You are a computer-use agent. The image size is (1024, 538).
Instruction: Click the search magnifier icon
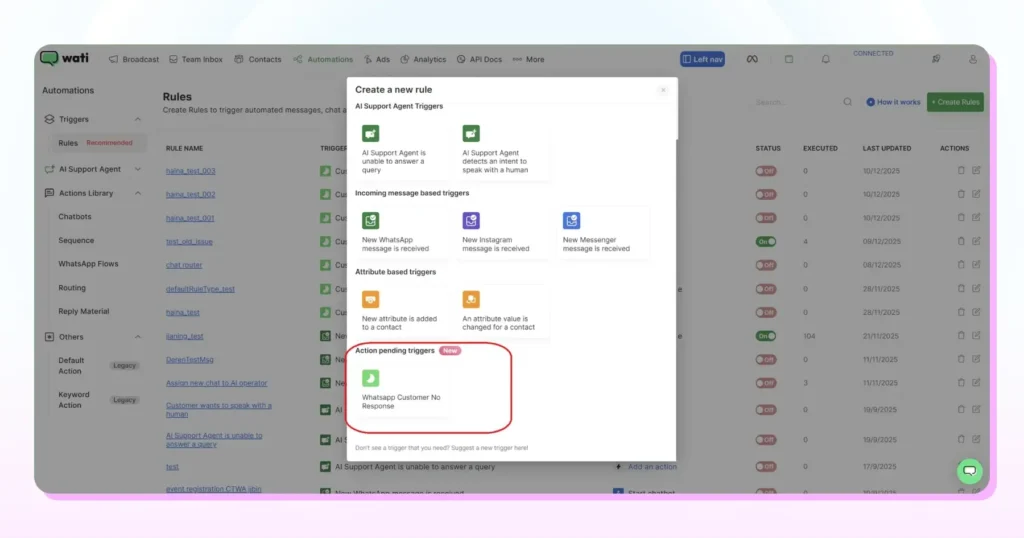[x=848, y=102]
